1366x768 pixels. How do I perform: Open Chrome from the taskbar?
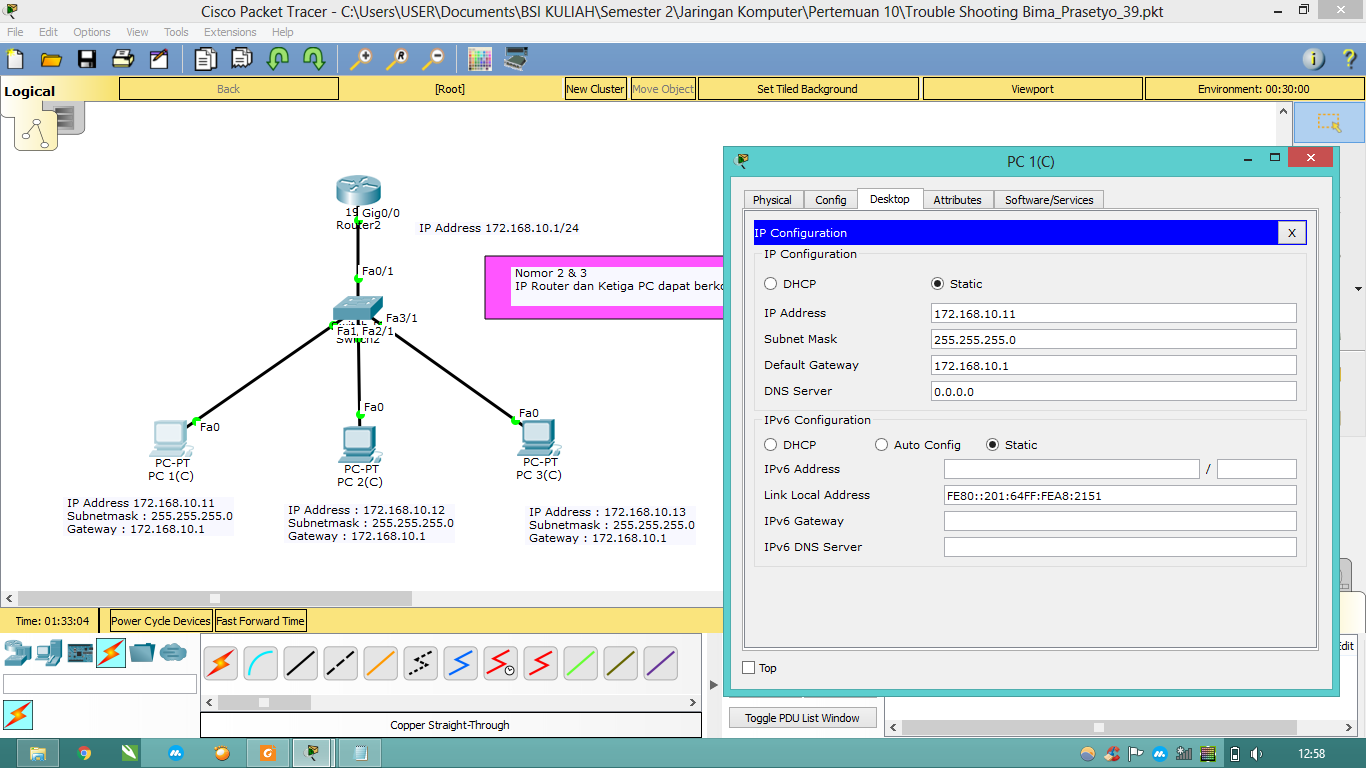click(x=84, y=752)
